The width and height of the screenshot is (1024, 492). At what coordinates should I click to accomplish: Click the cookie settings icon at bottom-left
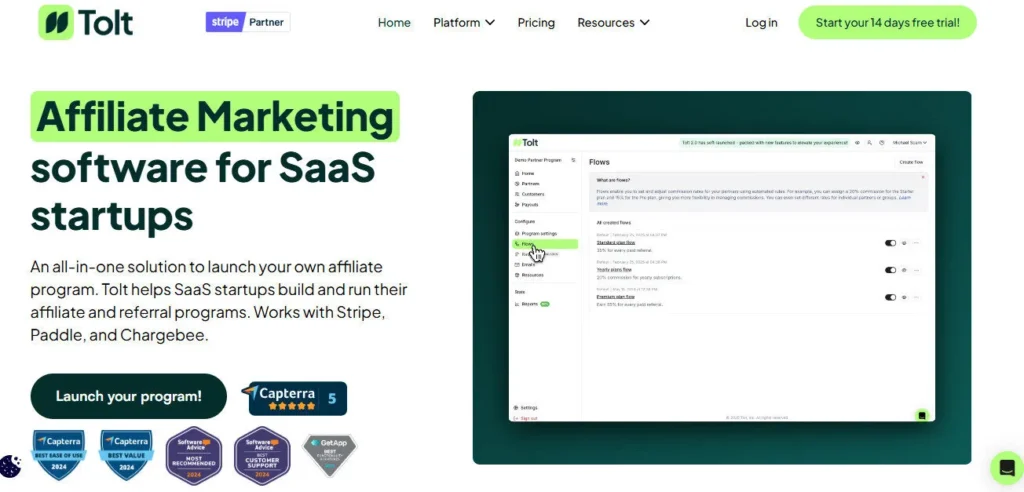tap(11, 467)
